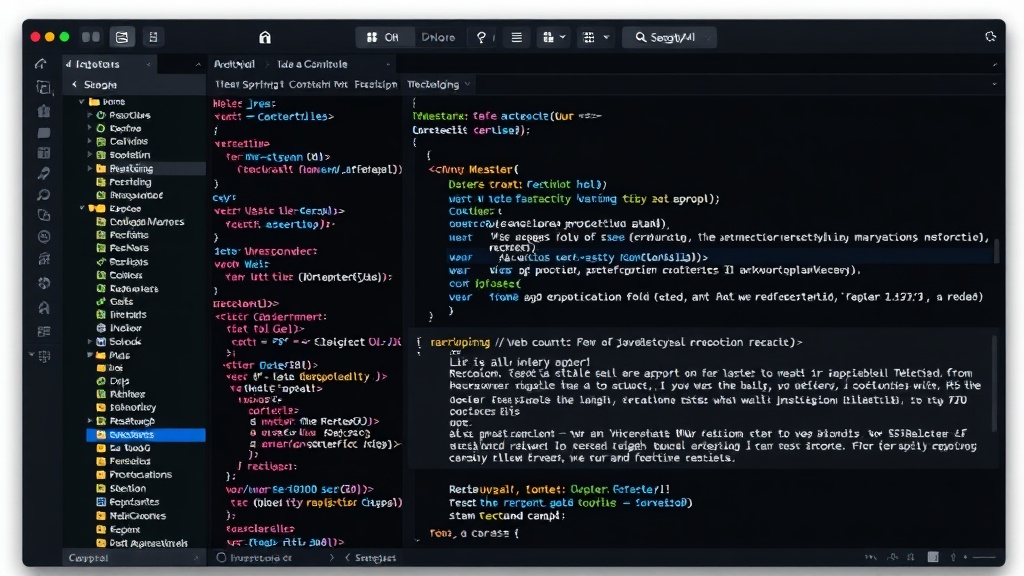Collapse the sidebar with the caret above the tree

198,64
